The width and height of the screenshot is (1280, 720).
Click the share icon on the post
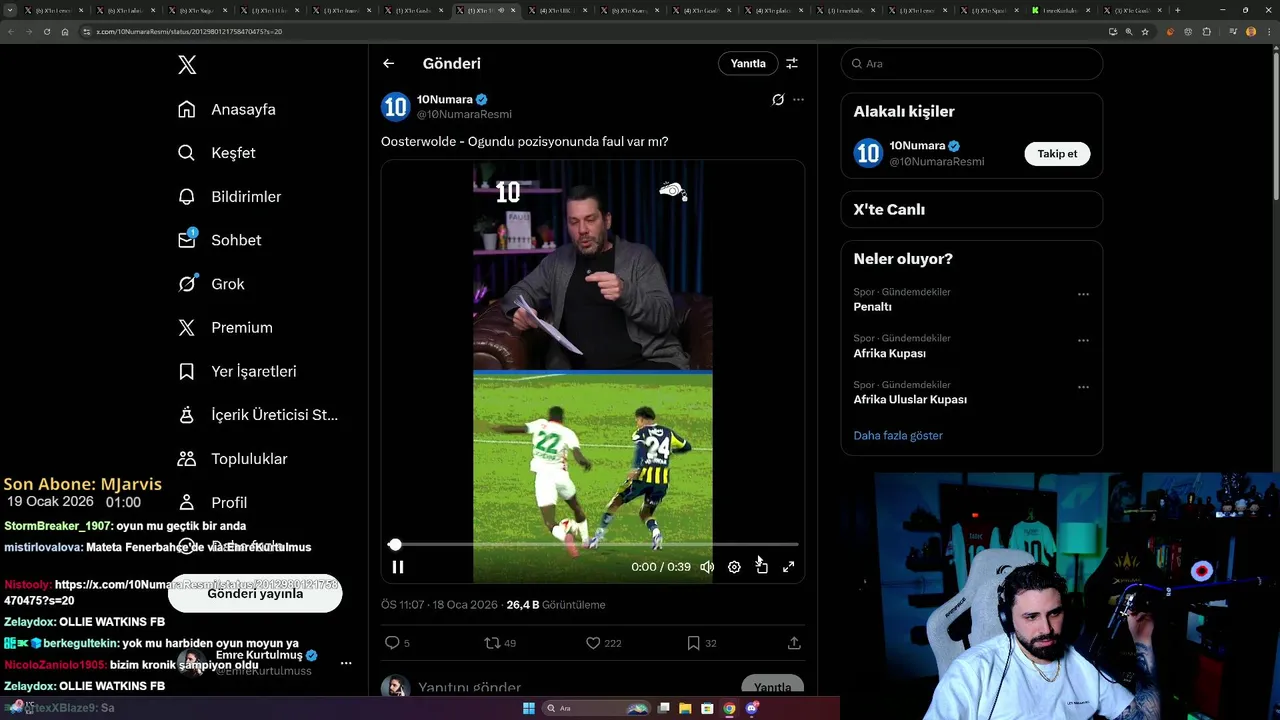pyautogui.click(x=794, y=643)
